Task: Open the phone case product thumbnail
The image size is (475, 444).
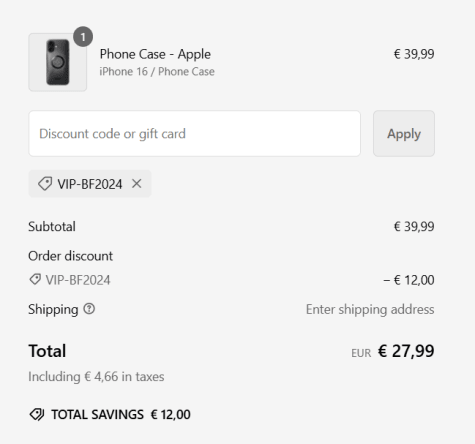Action: [58, 62]
